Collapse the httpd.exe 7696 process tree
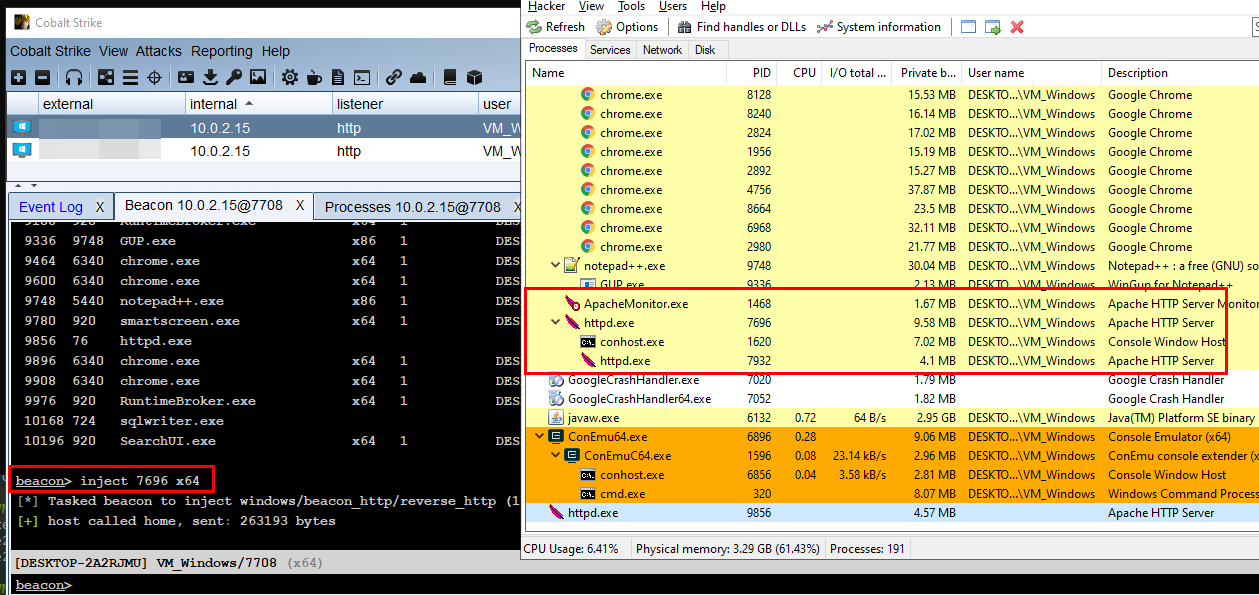Viewport: 1259px width, 595px height. (556, 323)
